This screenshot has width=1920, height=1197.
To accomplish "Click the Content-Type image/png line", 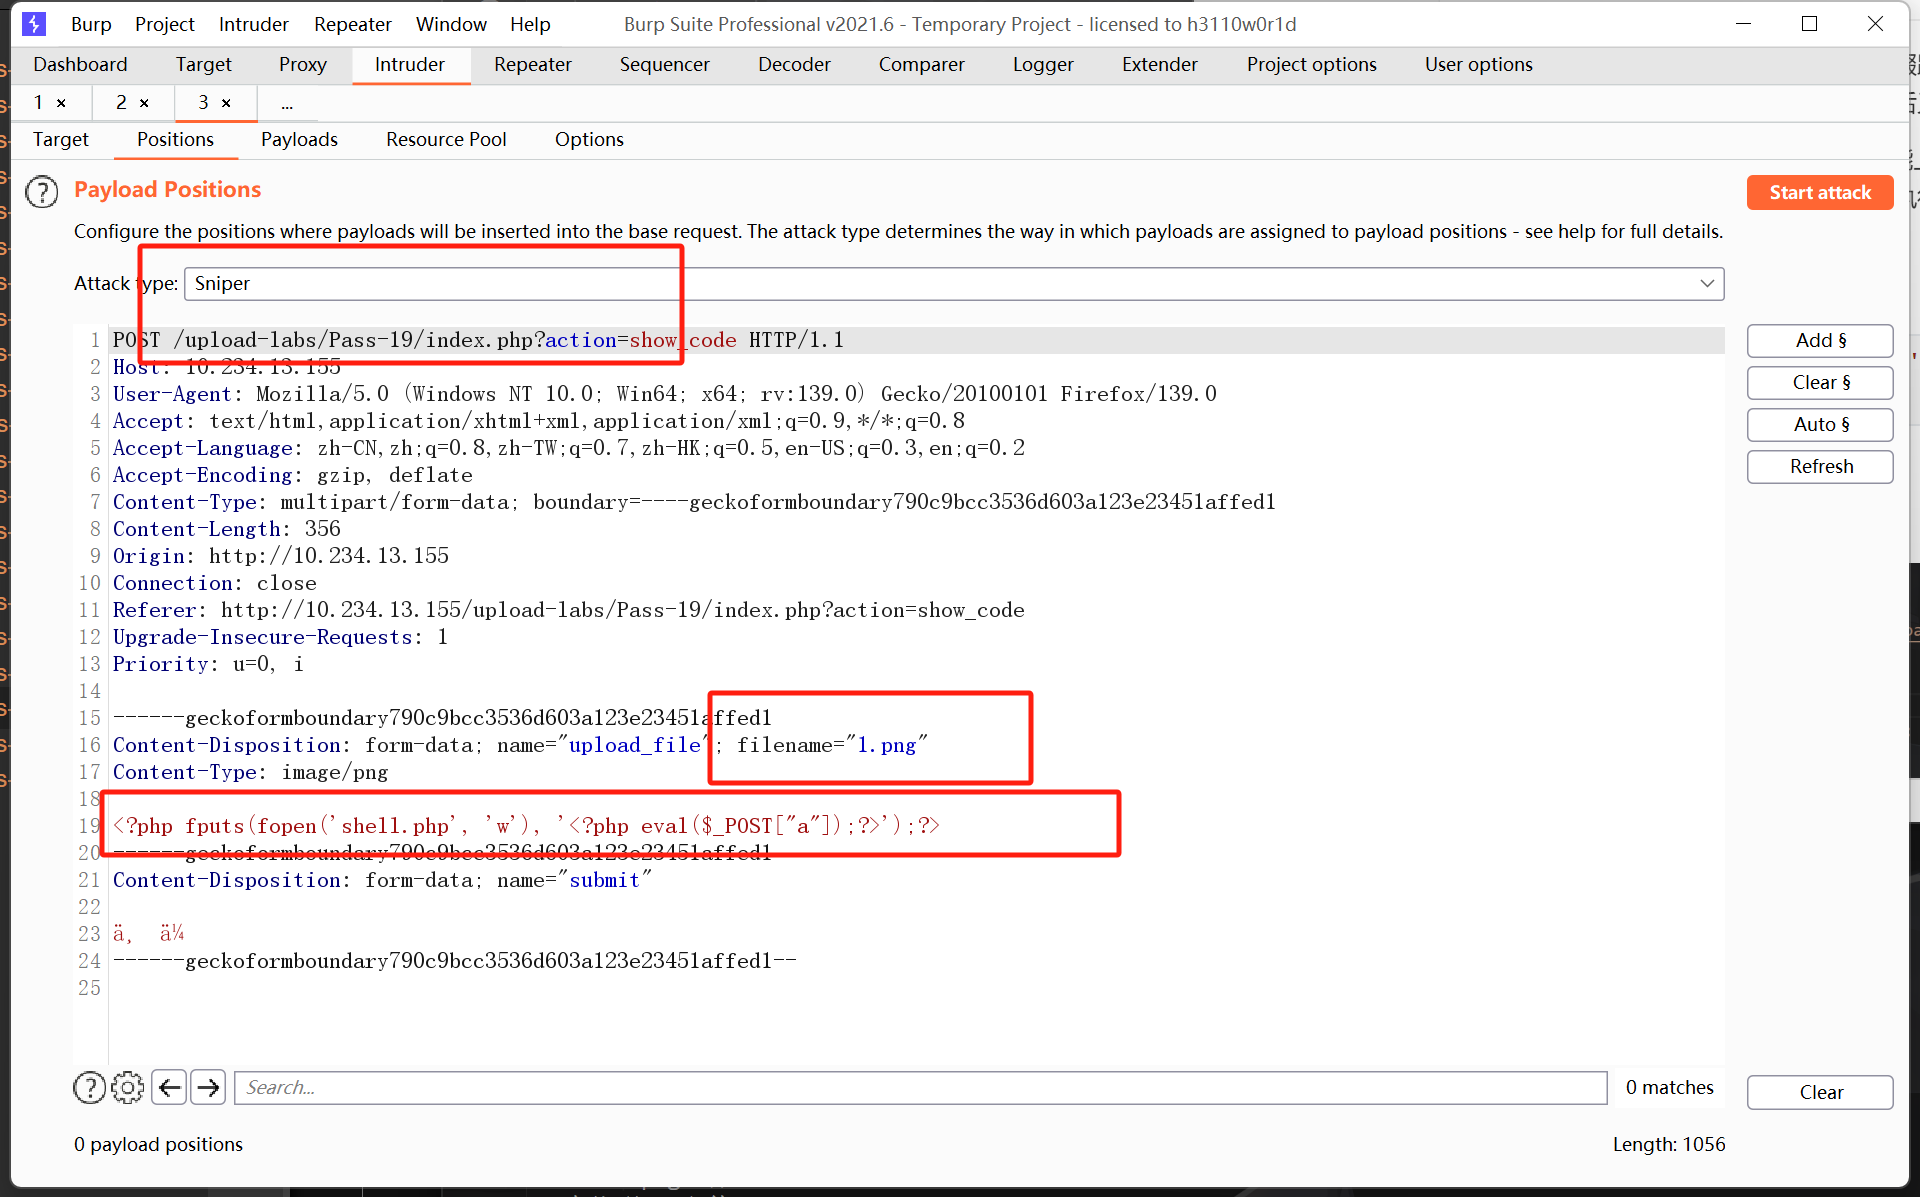I will [x=250, y=773].
